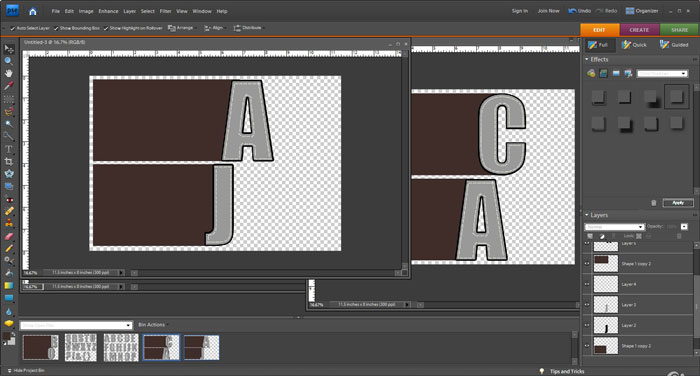Hide Layer 3 via its eye icon
700x376 pixels.
pos(587,305)
